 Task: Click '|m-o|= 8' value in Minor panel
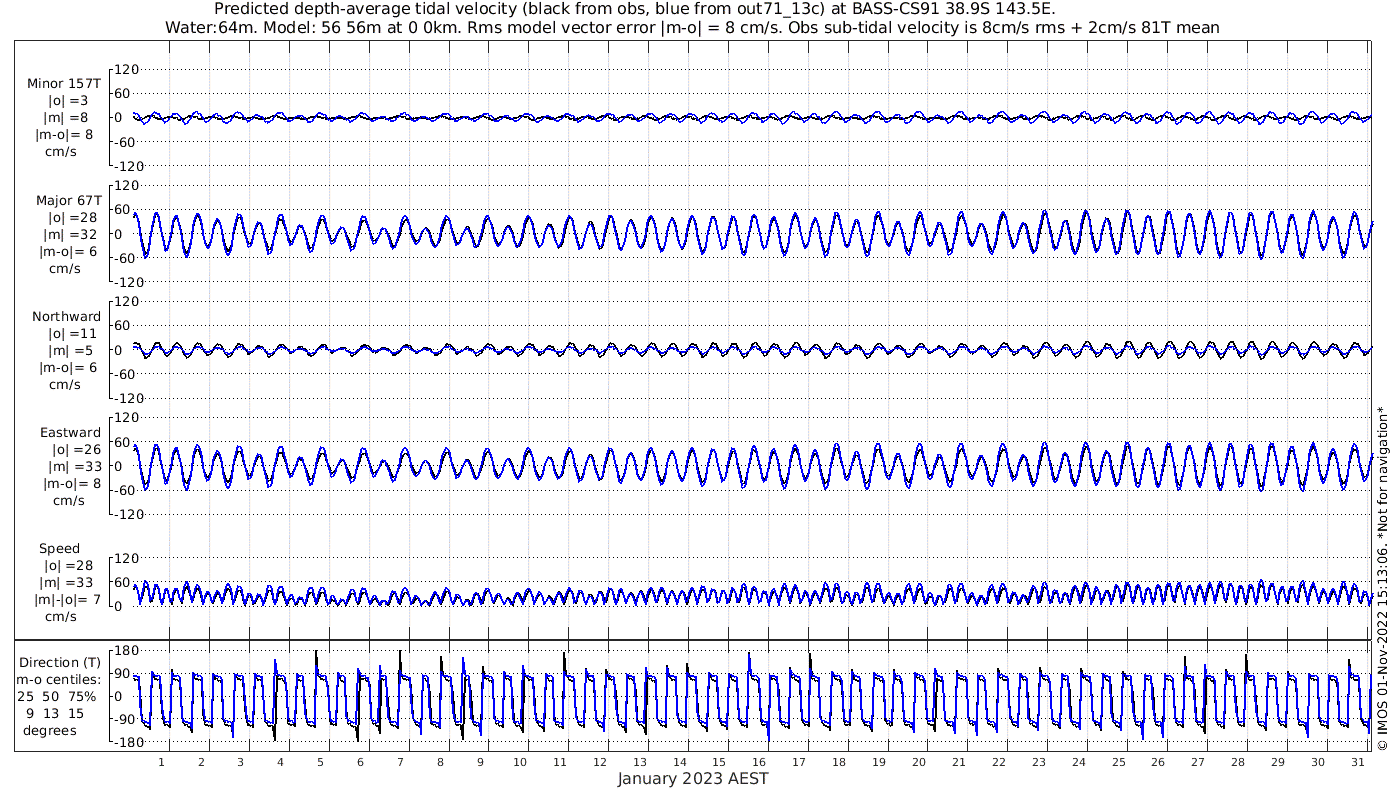(x=64, y=134)
